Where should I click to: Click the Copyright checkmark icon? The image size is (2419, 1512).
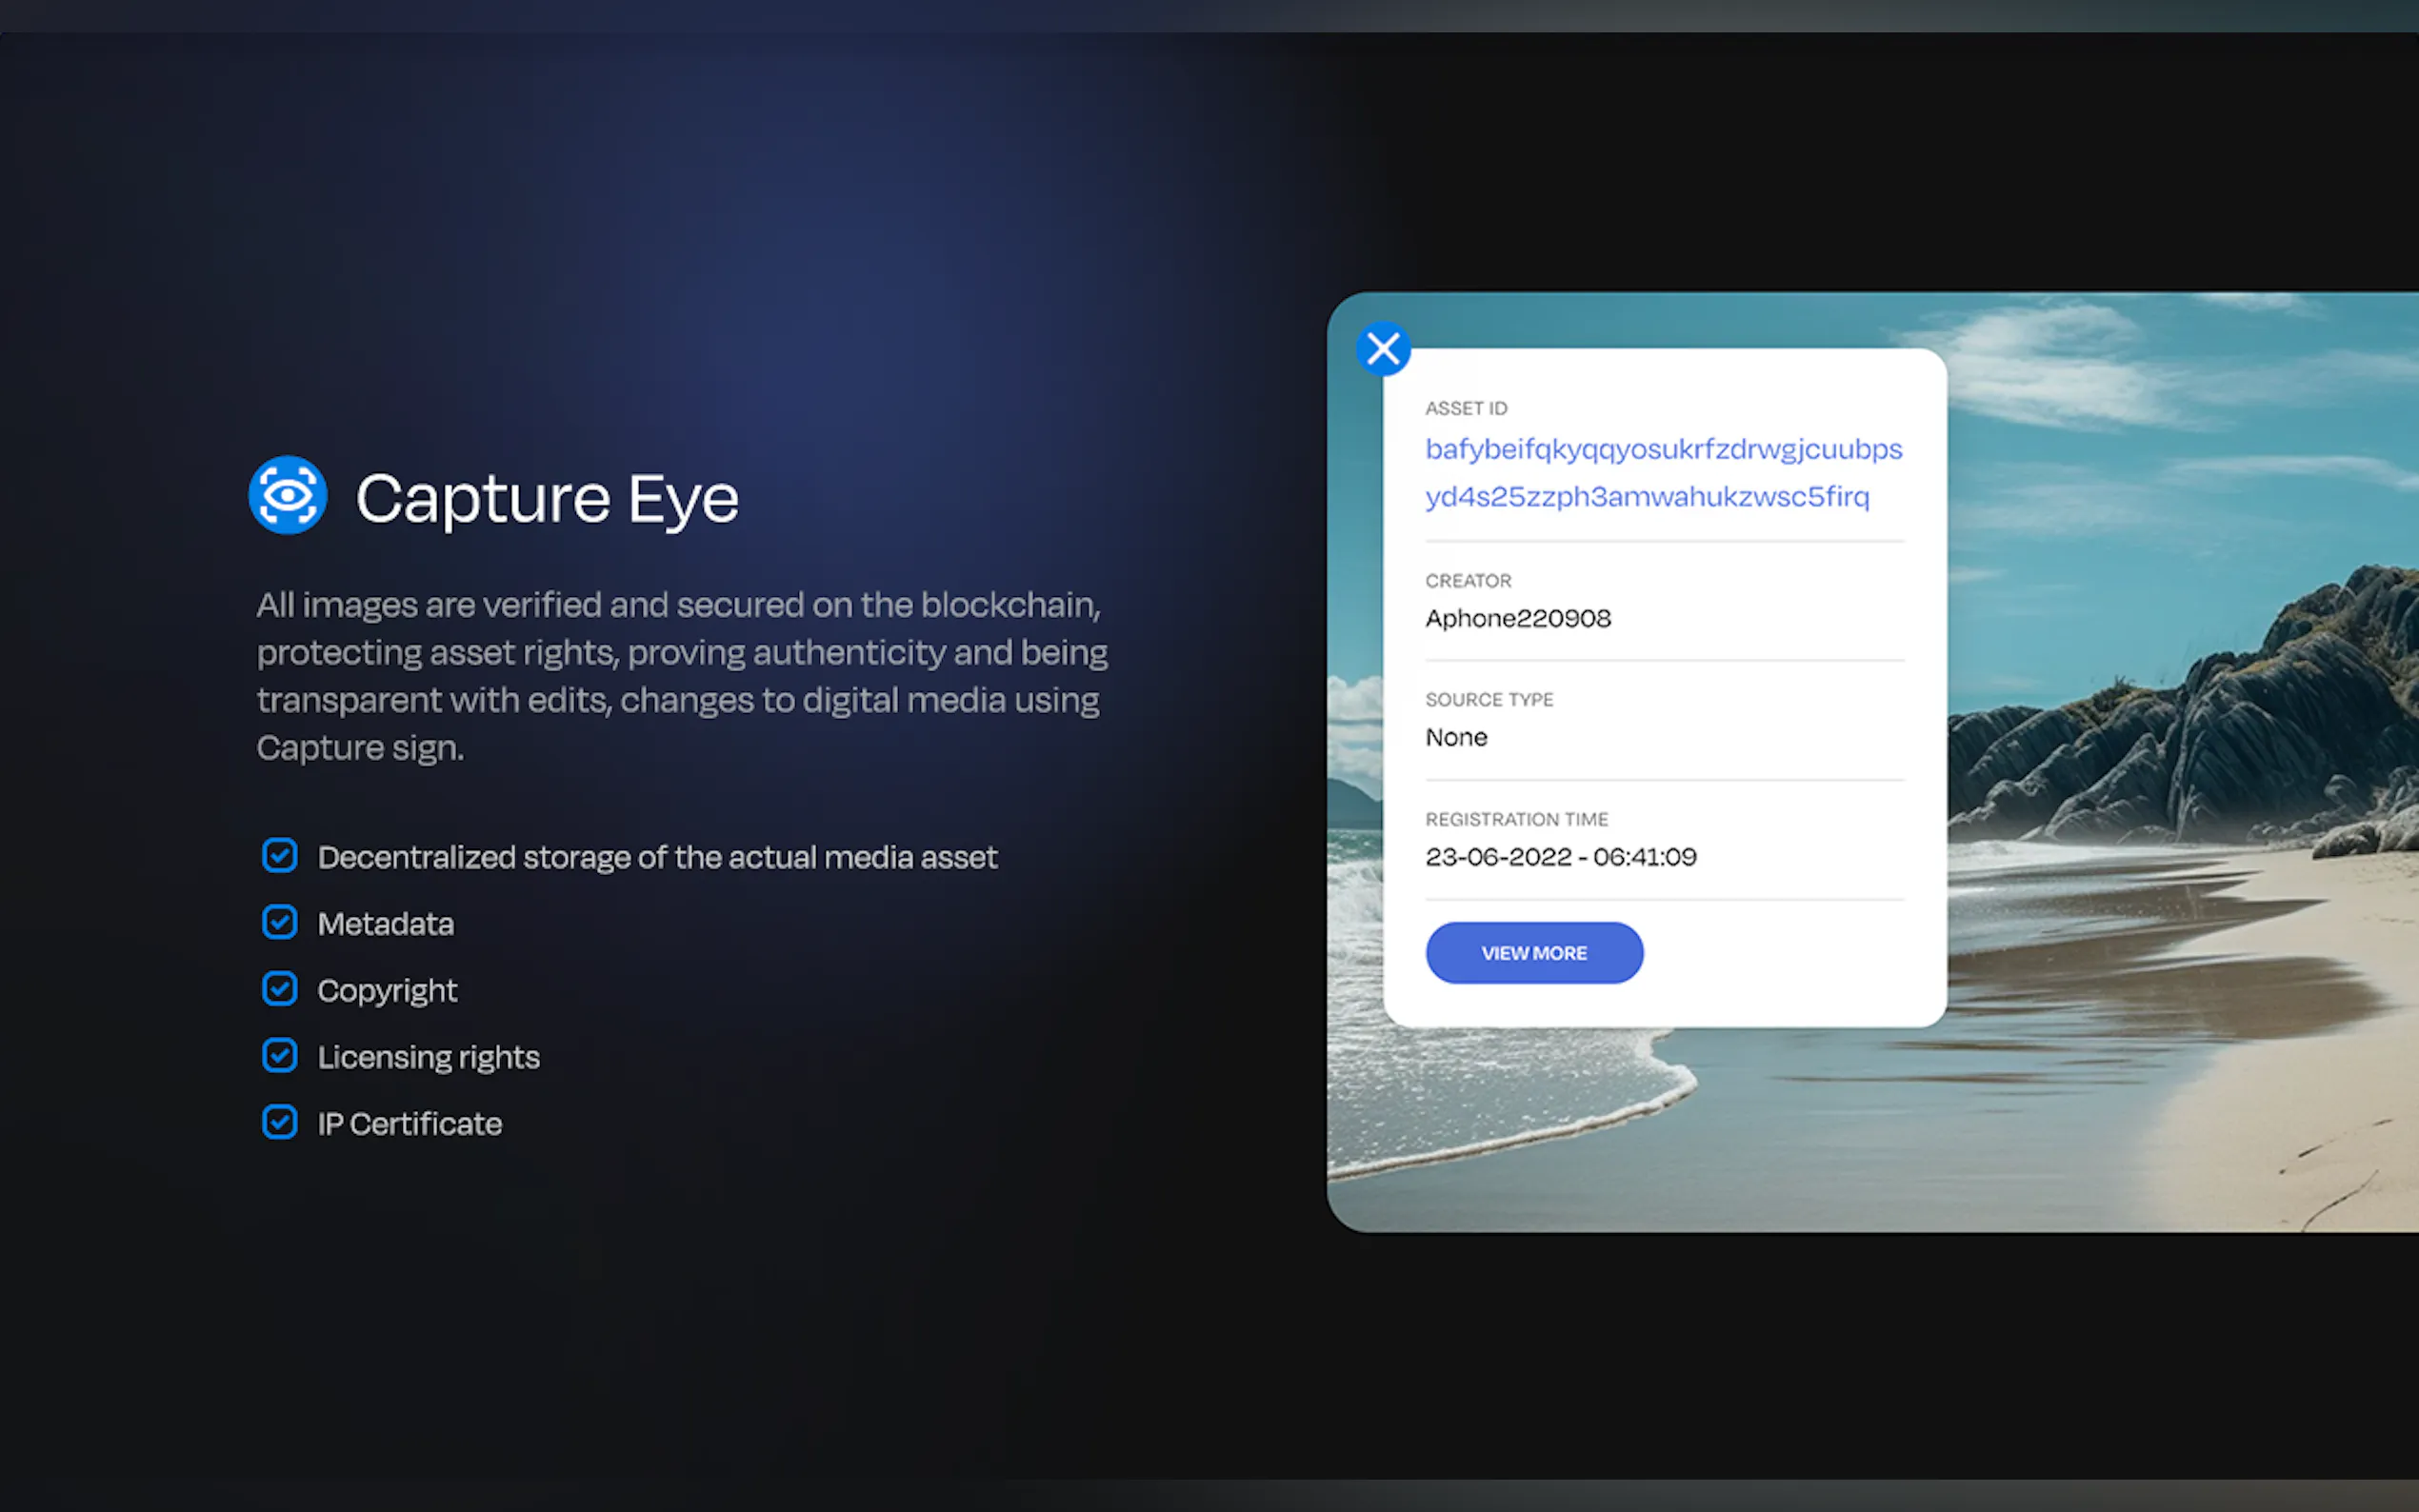(x=280, y=989)
